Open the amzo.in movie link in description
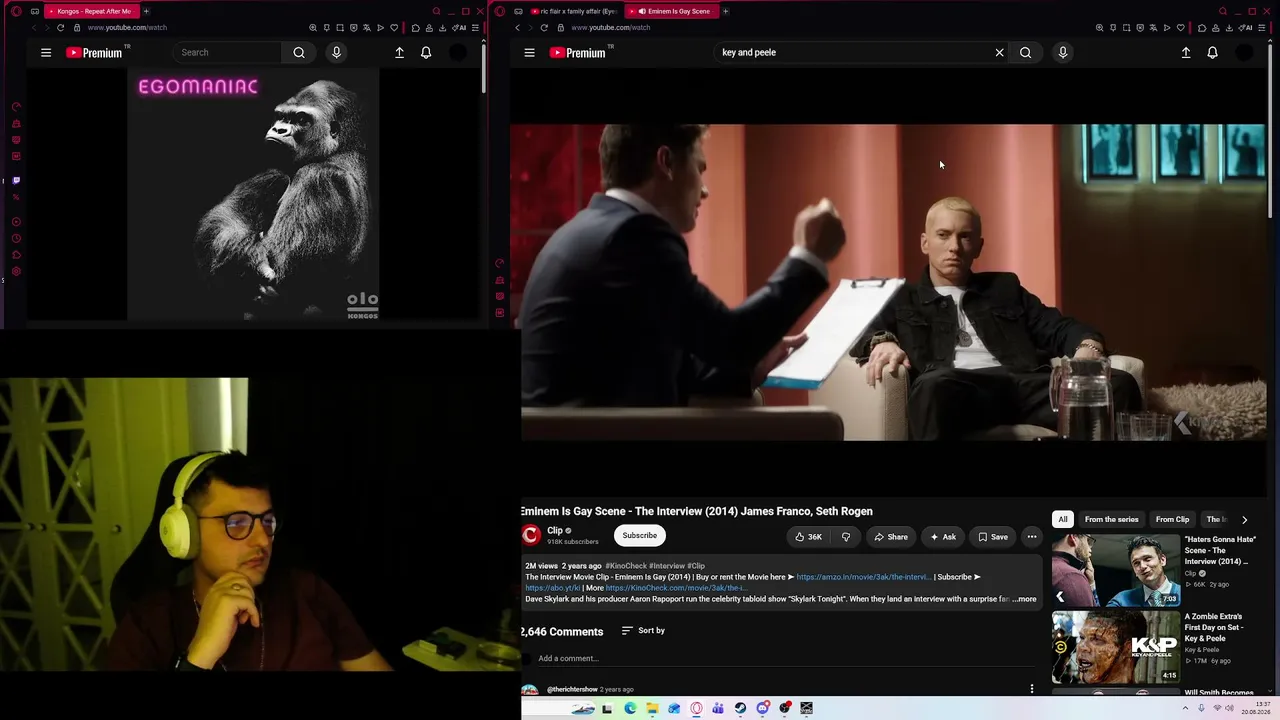Image resolution: width=1280 pixels, height=720 pixels. pos(863,577)
